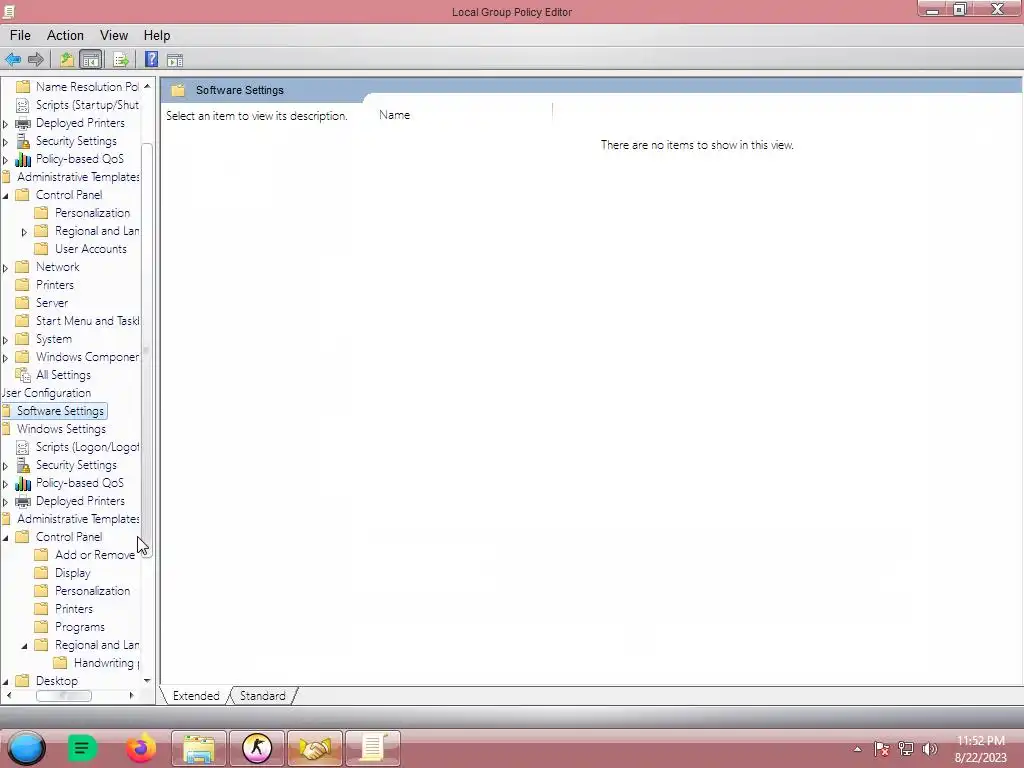Launch Firefox from the taskbar
Screen dimensions: 1024x768
[141, 748]
